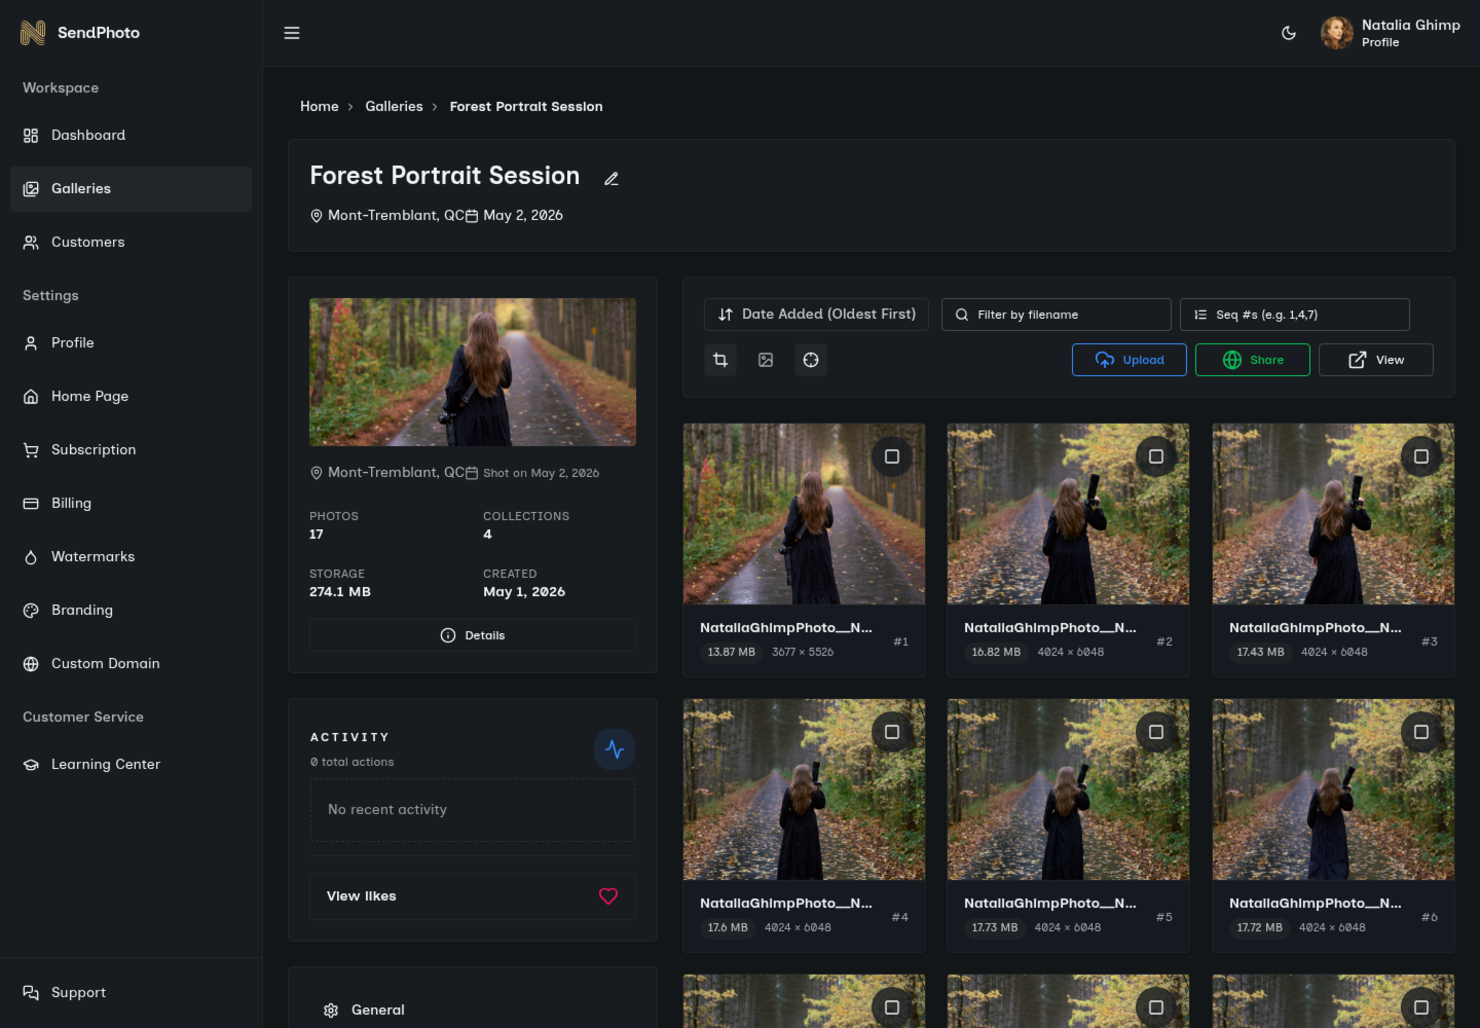This screenshot has height=1028, width=1480.
Task: Open photo #4 thumbnail
Action: [804, 790]
